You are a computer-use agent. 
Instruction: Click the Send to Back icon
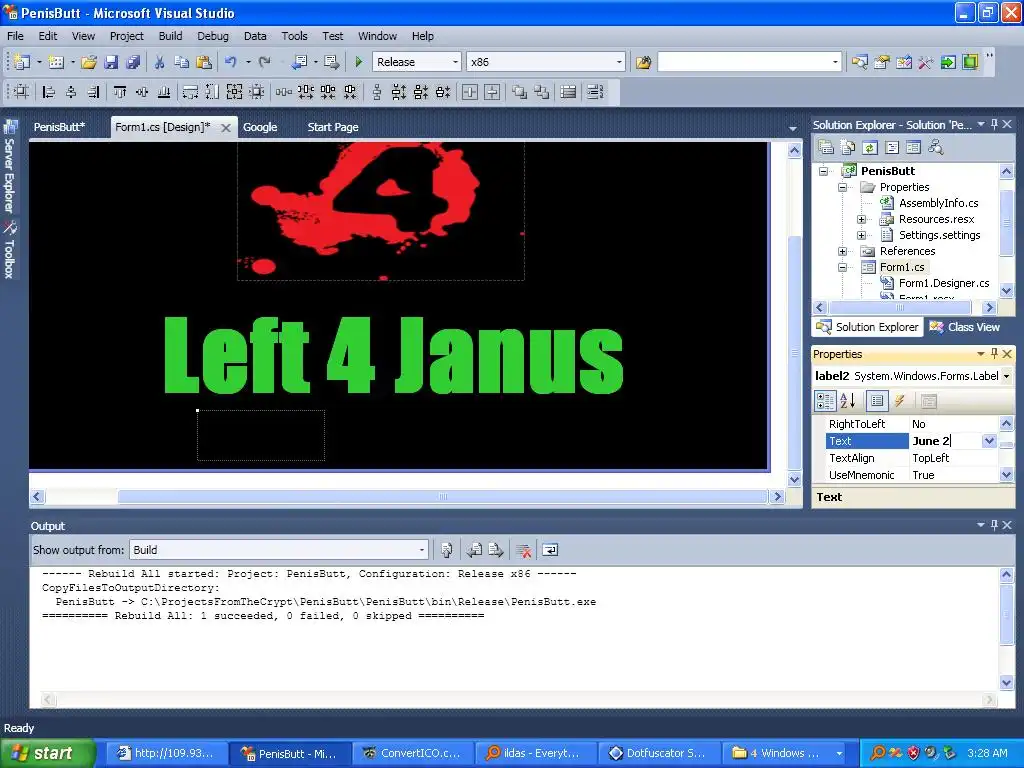541,92
